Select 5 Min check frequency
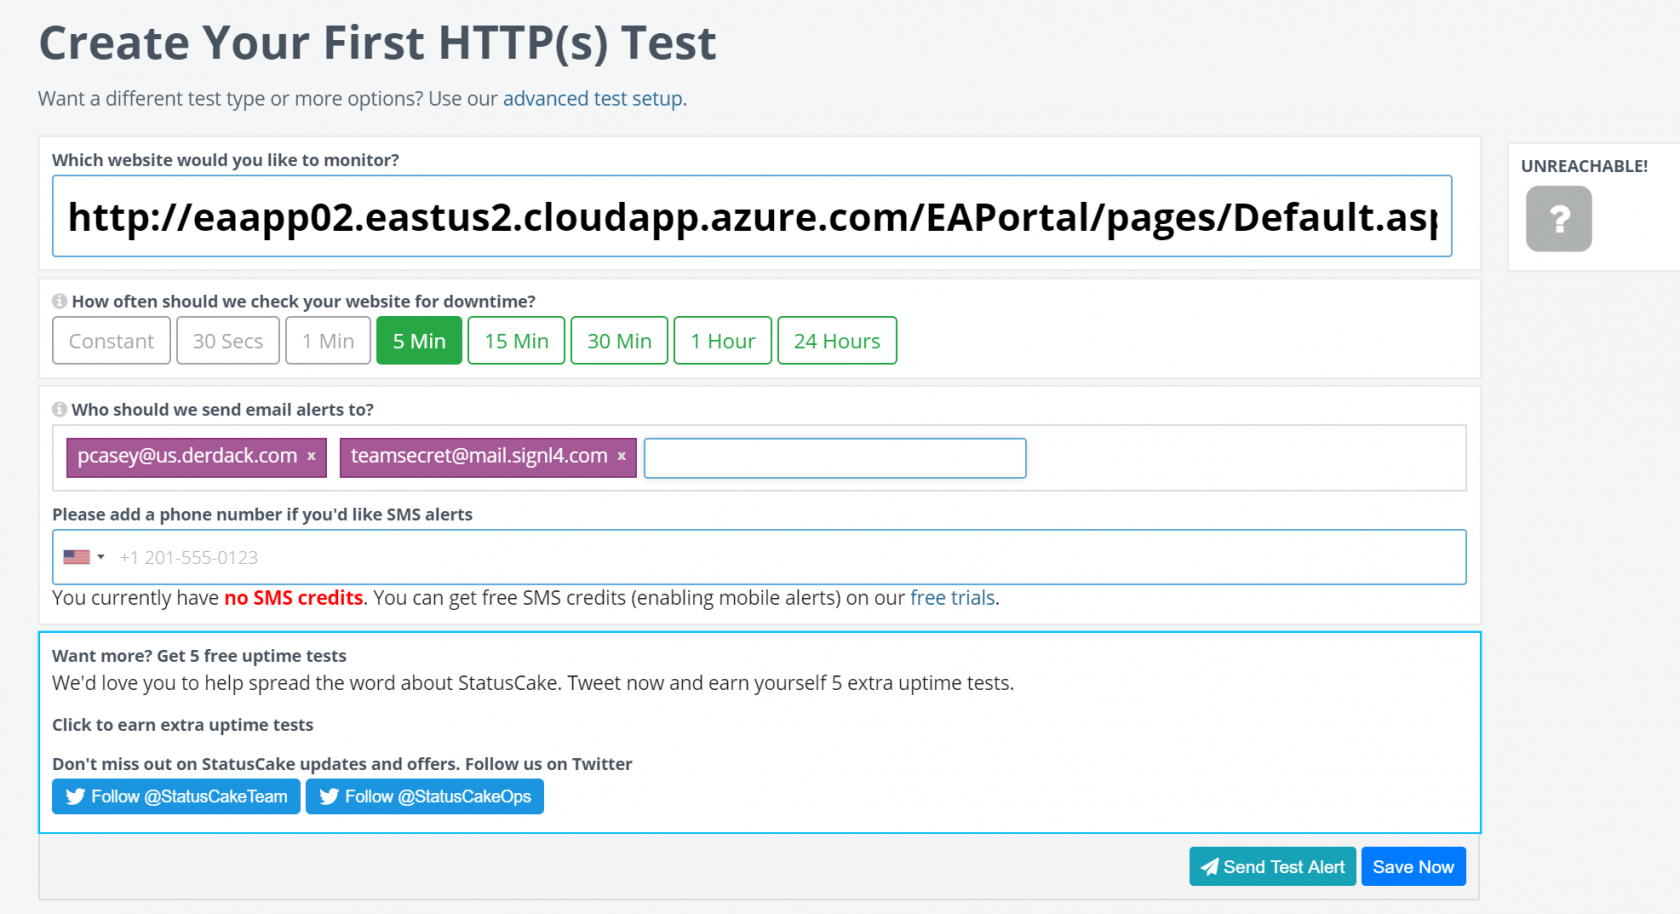The height and width of the screenshot is (914, 1680). [x=419, y=341]
